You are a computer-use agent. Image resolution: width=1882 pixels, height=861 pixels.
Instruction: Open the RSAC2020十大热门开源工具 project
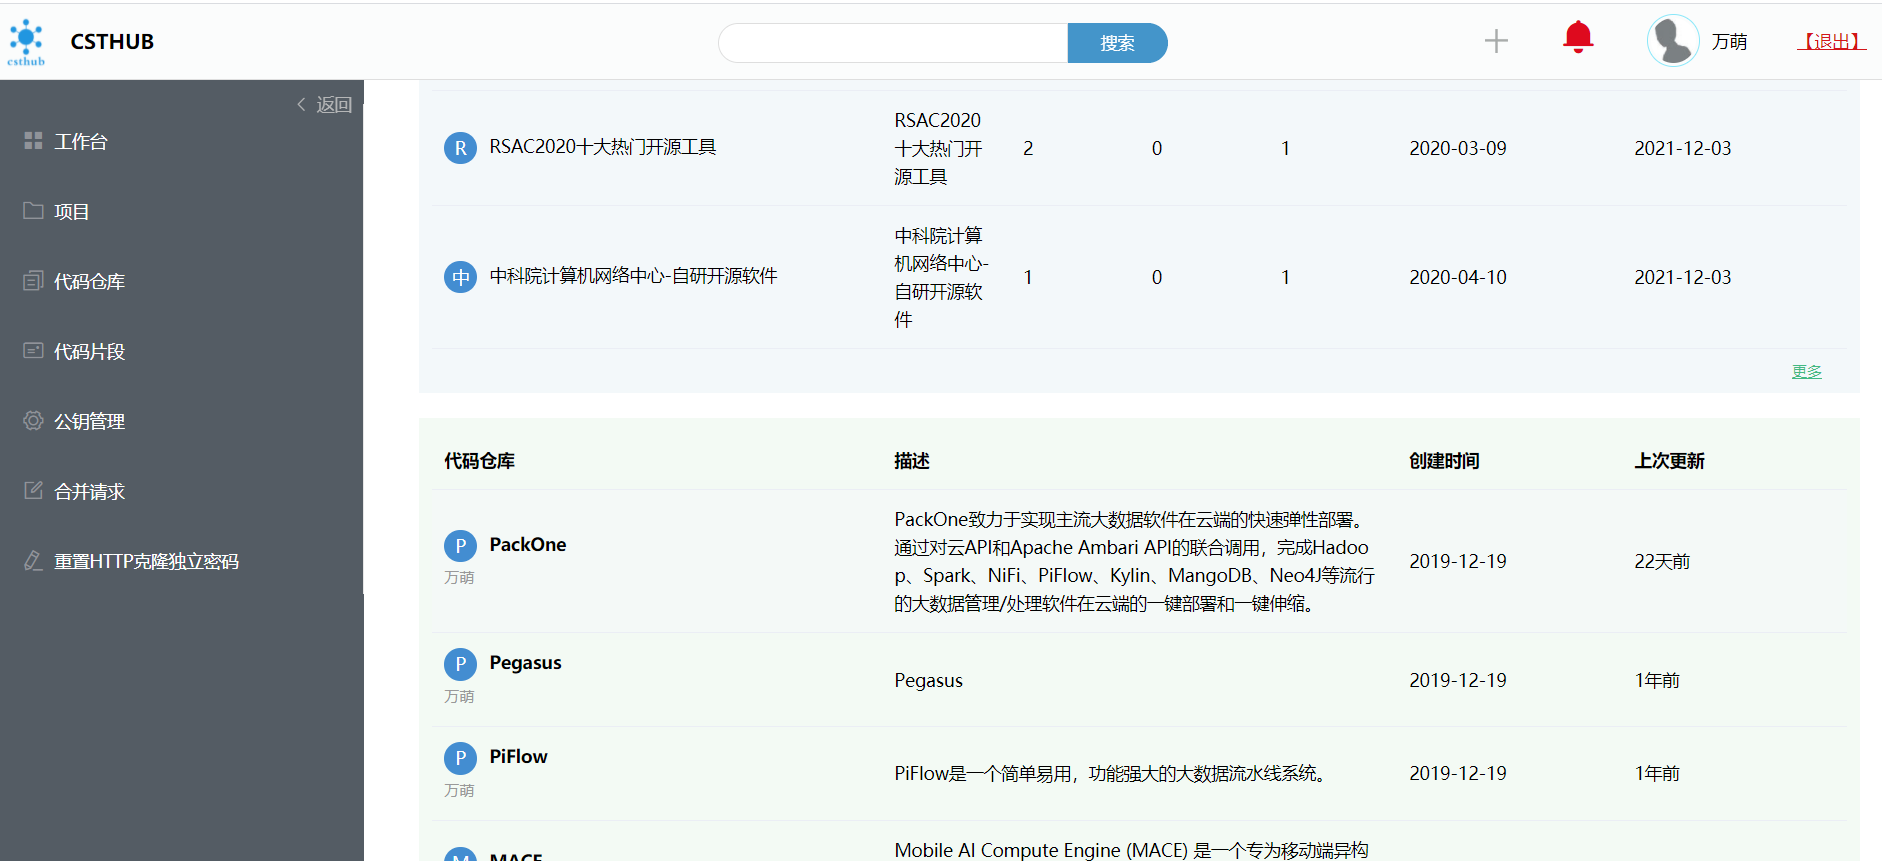602,147
